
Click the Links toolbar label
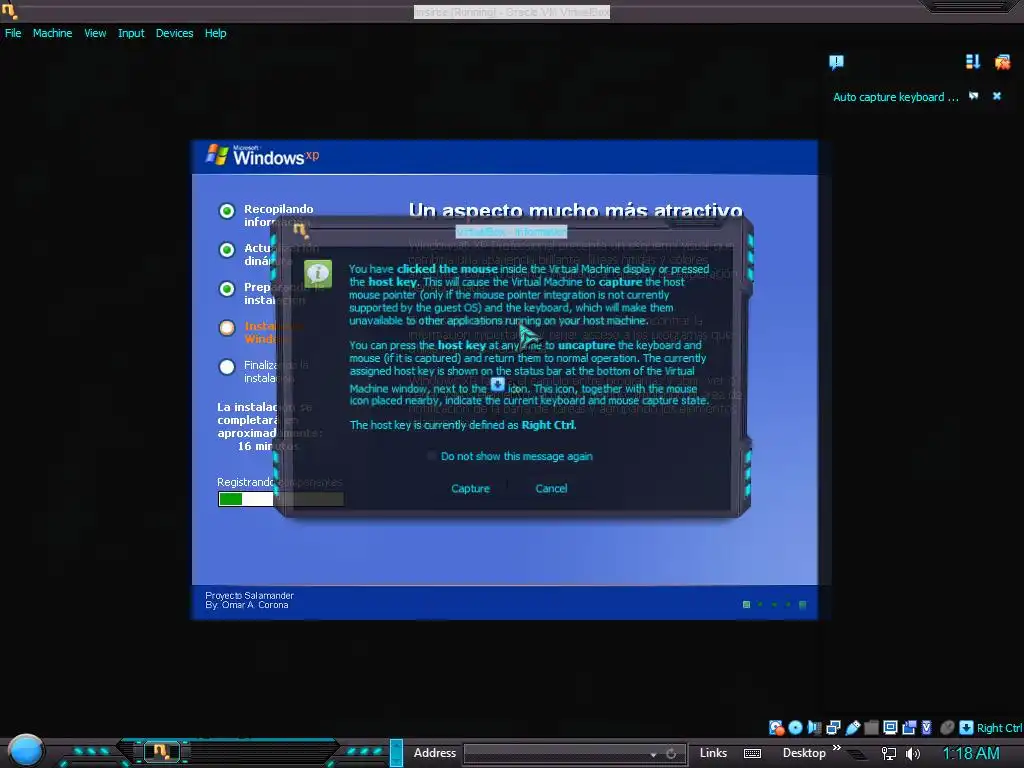pos(713,753)
